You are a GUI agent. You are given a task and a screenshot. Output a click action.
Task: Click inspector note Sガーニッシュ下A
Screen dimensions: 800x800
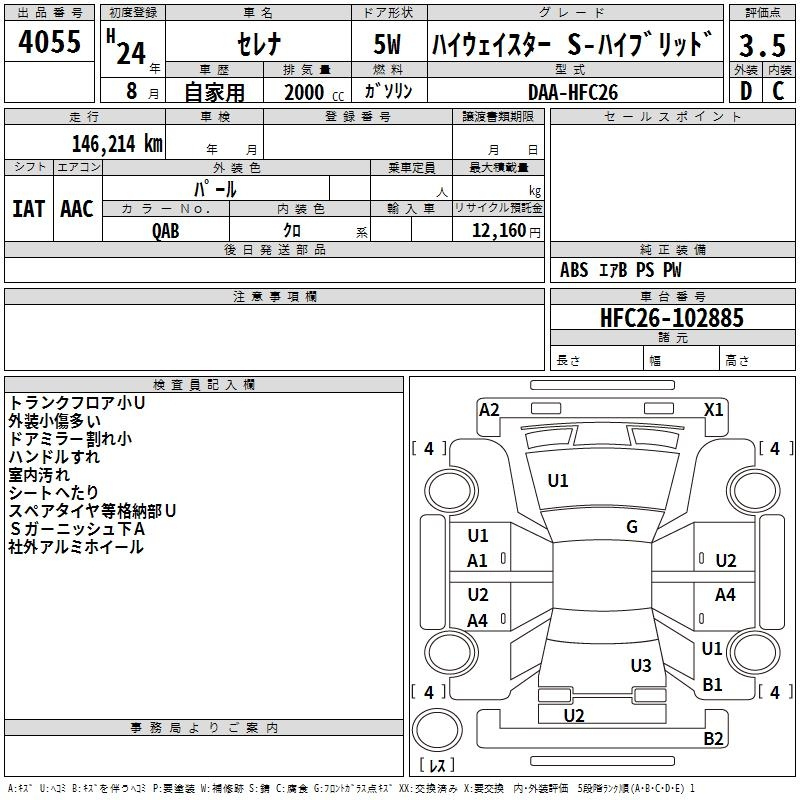77,529
